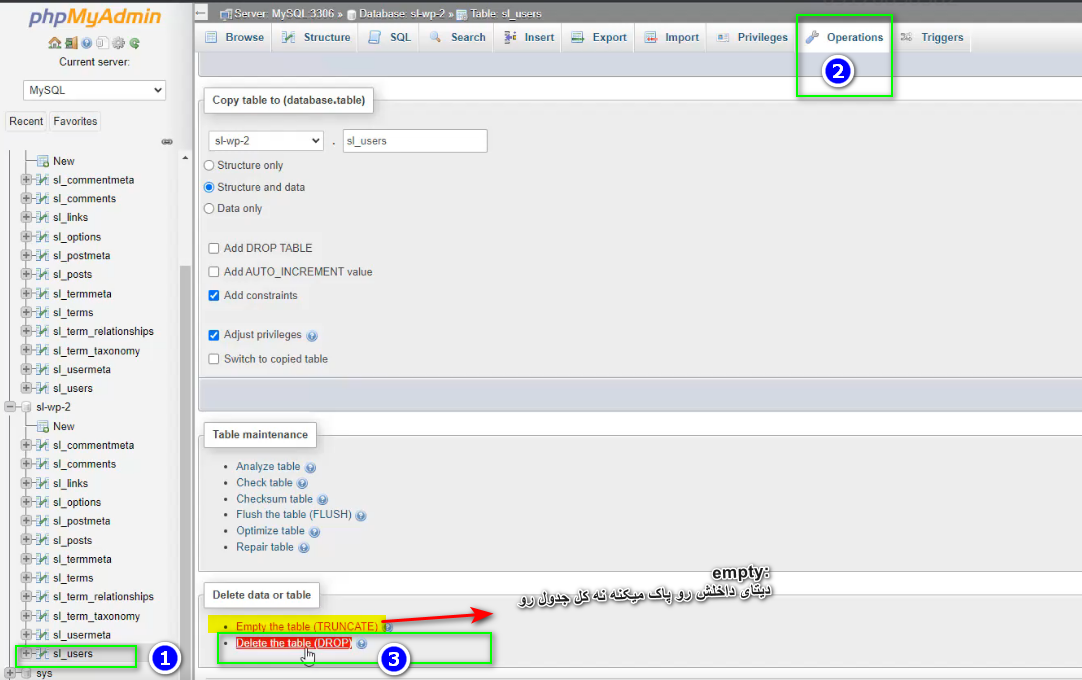1082x680 pixels.
Task: Expand the sys database tree node
Action: pyautogui.click(x=10, y=672)
